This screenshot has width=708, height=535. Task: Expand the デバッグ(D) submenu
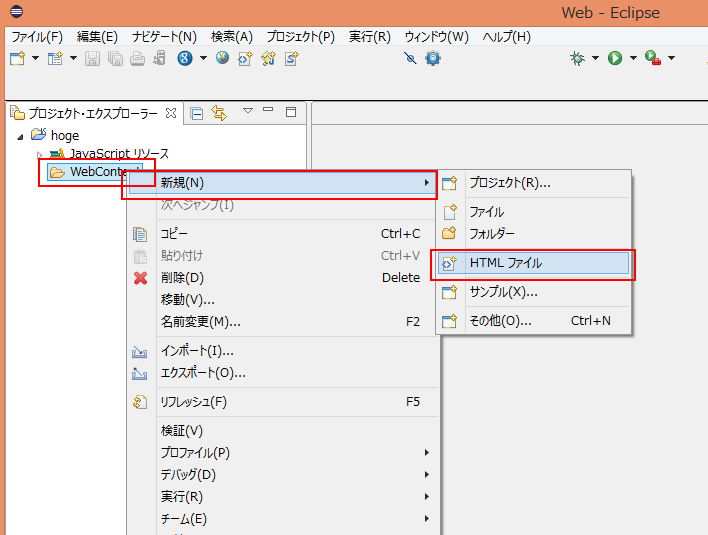(282, 475)
